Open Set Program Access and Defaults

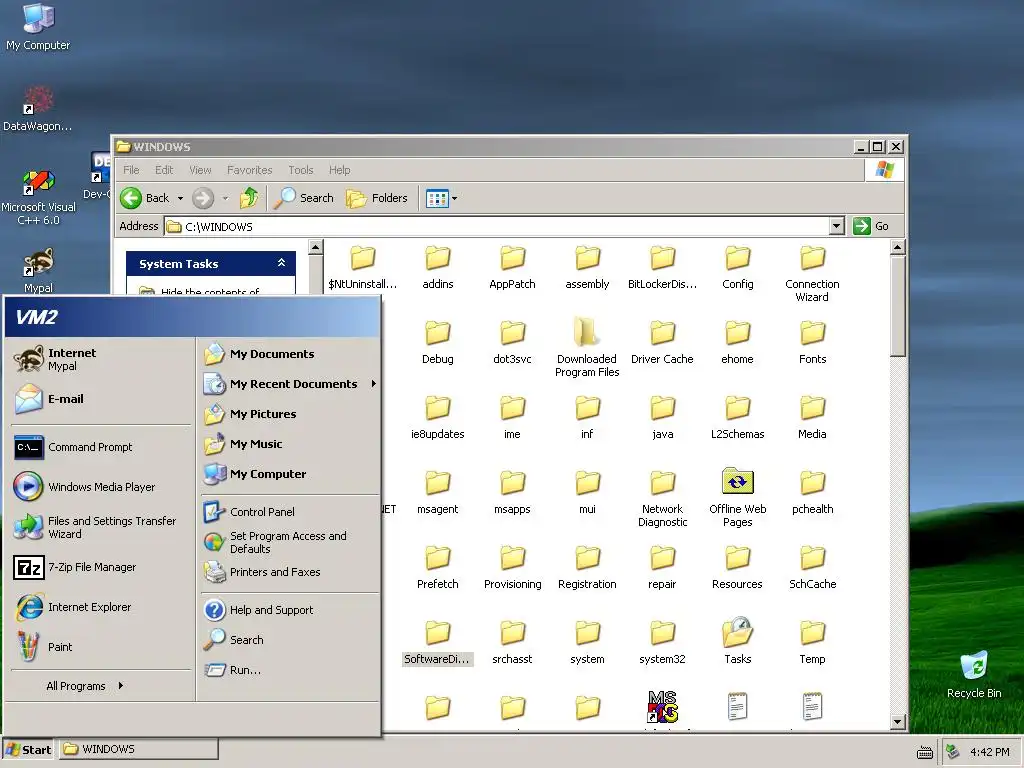pos(289,542)
